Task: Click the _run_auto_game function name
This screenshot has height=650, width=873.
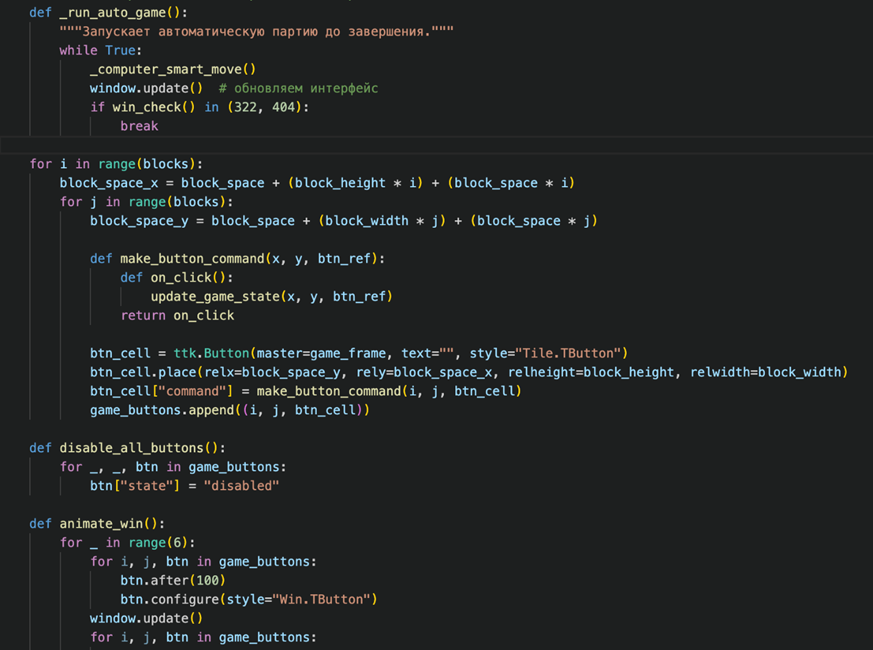Action: tap(113, 12)
